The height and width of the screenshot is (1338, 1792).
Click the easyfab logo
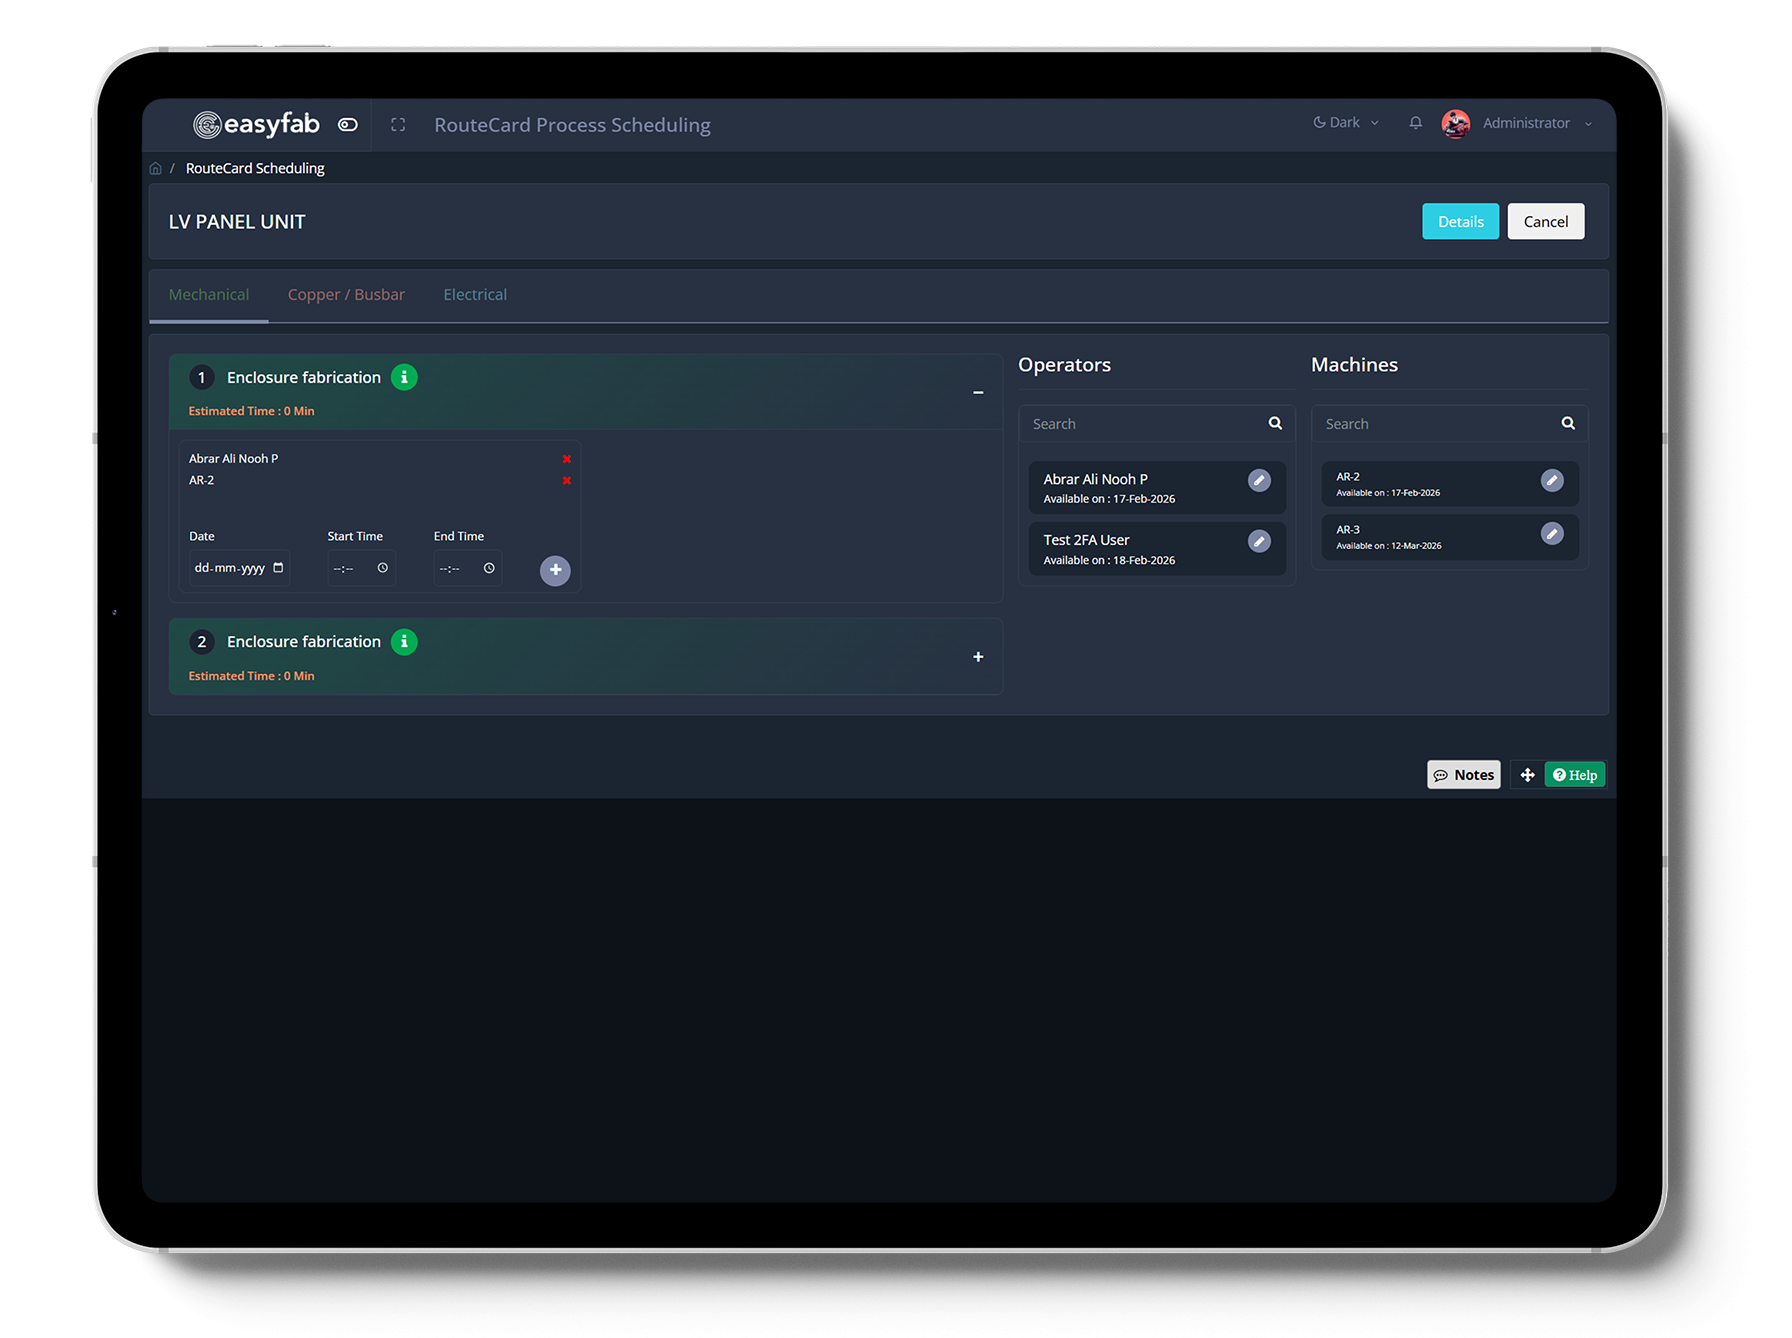click(256, 124)
